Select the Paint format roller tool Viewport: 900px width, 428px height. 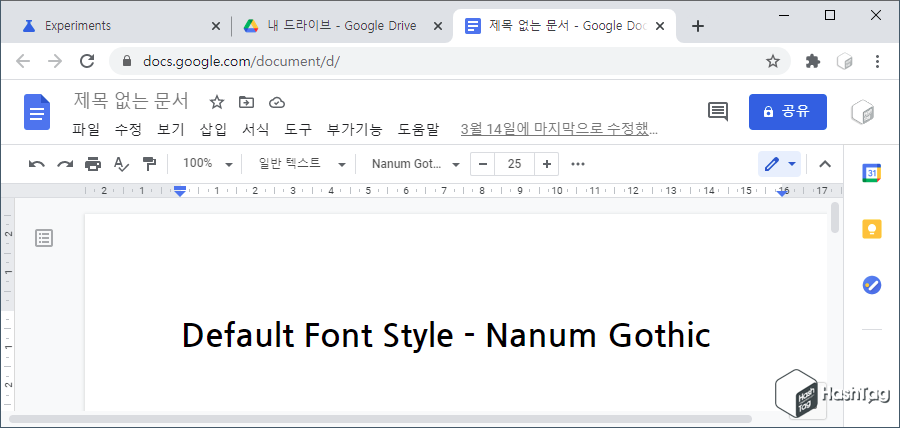click(149, 164)
